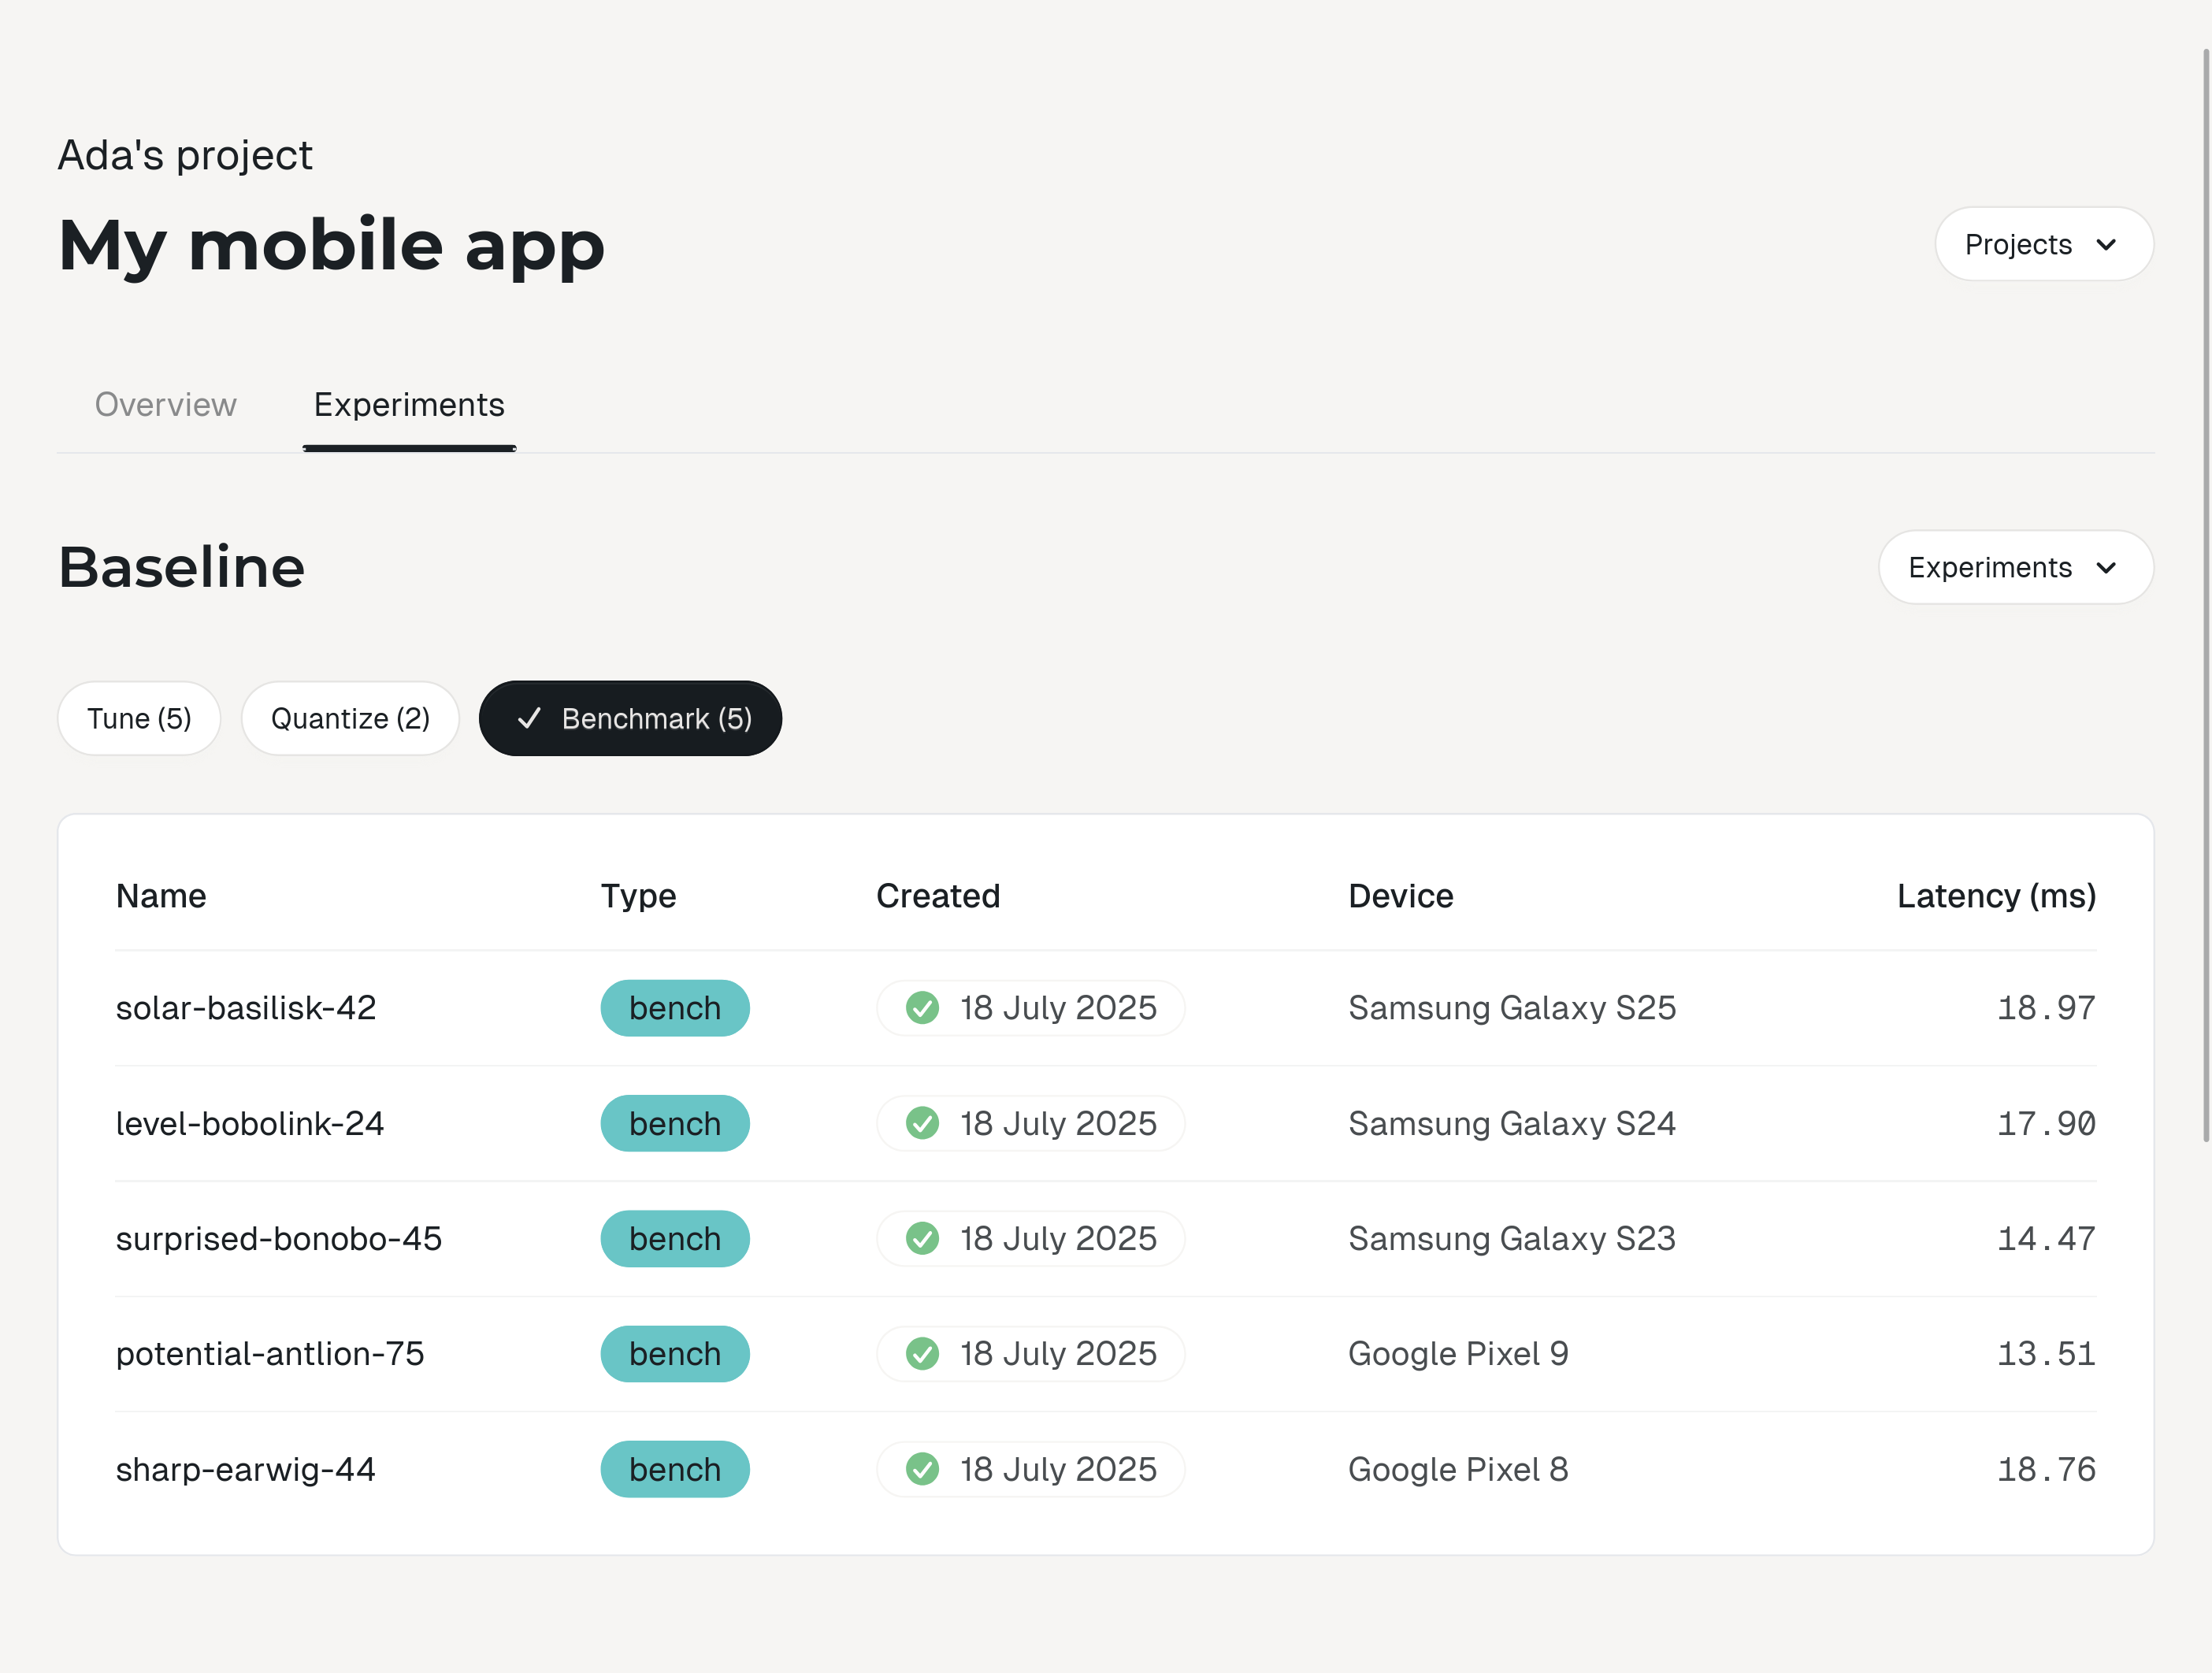Image resolution: width=2212 pixels, height=1673 pixels.
Task: Click the success check icon on sharp-earwig-44 row
Action: click(923, 1469)
